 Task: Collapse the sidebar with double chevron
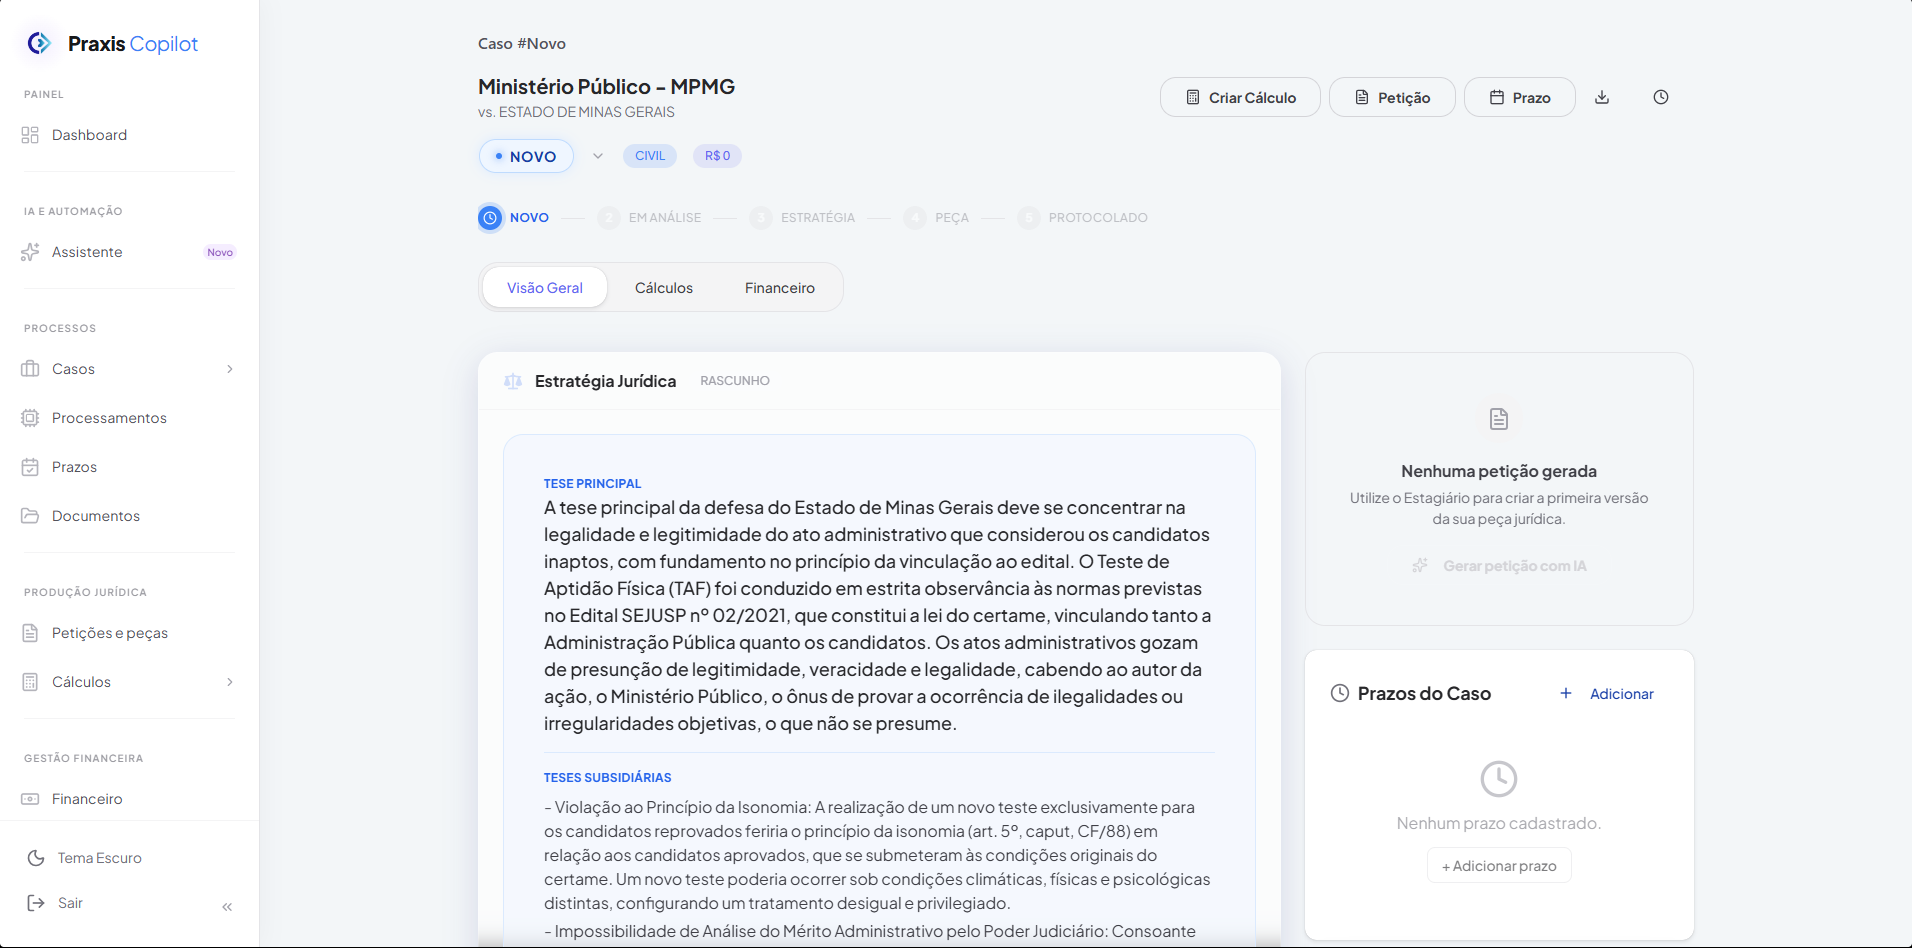click(x=227, y=907)
